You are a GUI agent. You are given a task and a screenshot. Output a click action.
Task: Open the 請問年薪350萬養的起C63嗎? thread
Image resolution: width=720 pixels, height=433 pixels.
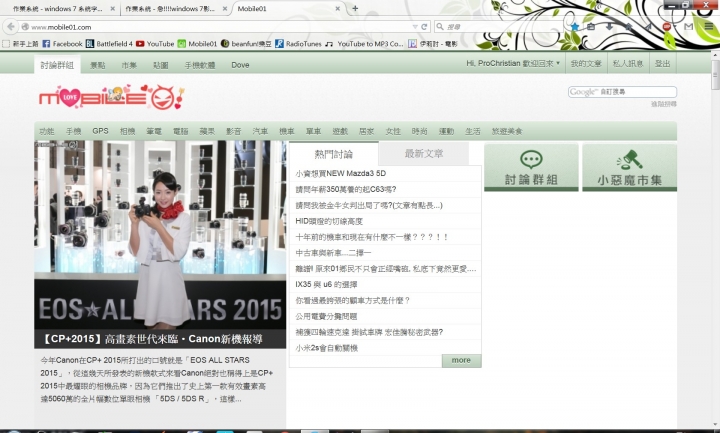[345, 189]
